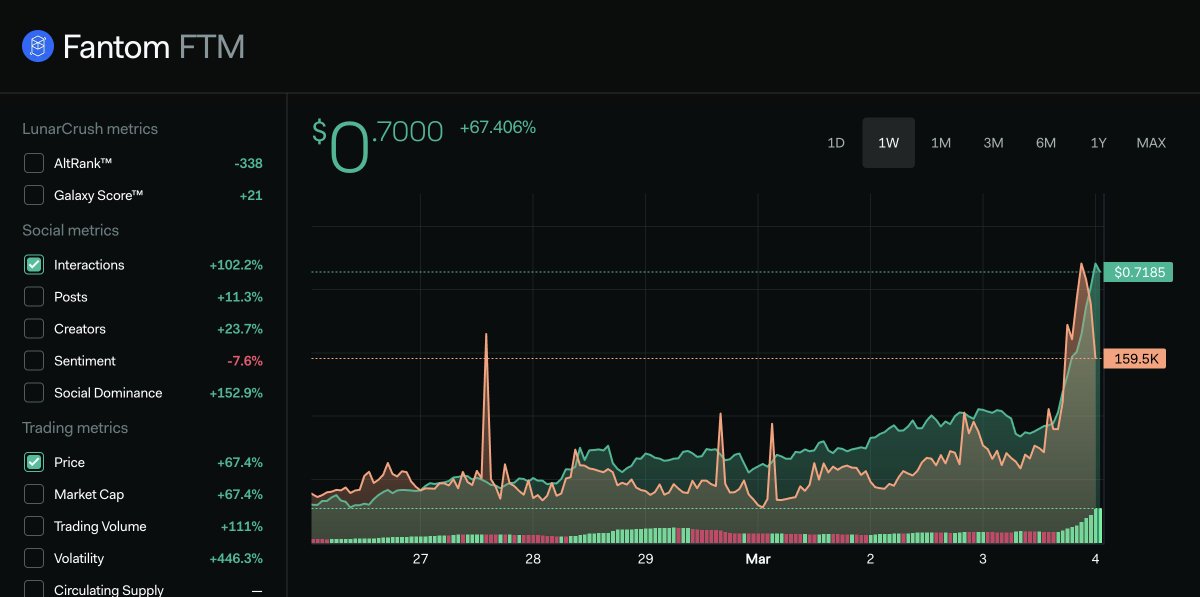1200x597 pixels.
Task: Switch chart range to 1Y
Action: click(1098, 143)
